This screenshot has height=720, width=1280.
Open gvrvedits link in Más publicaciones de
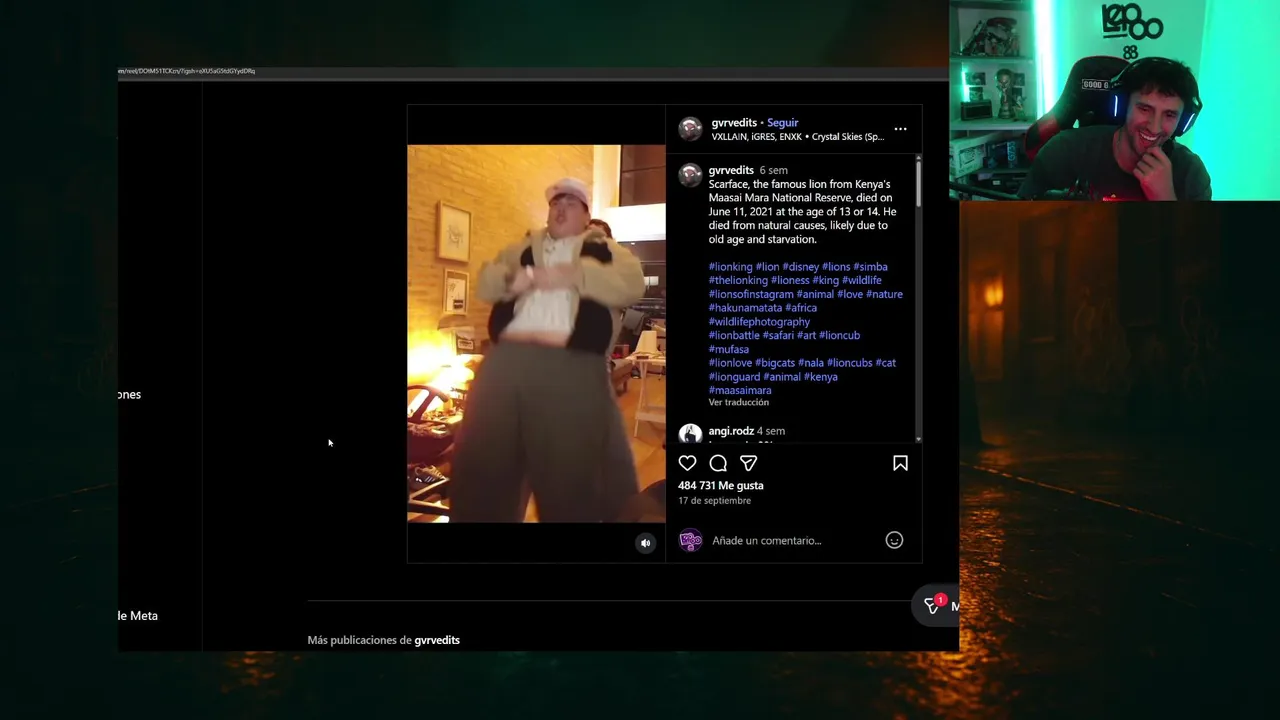click(437, 640)
